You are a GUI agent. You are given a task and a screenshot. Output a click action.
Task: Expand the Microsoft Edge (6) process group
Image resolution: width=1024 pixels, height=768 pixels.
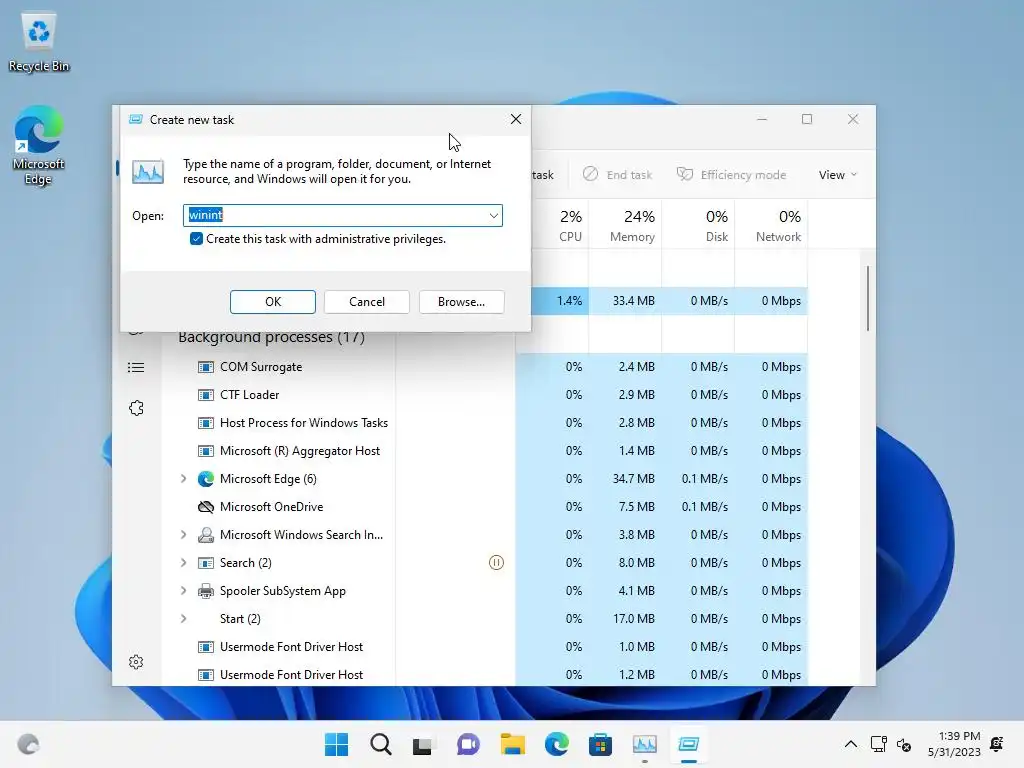(x=184, y=479)
